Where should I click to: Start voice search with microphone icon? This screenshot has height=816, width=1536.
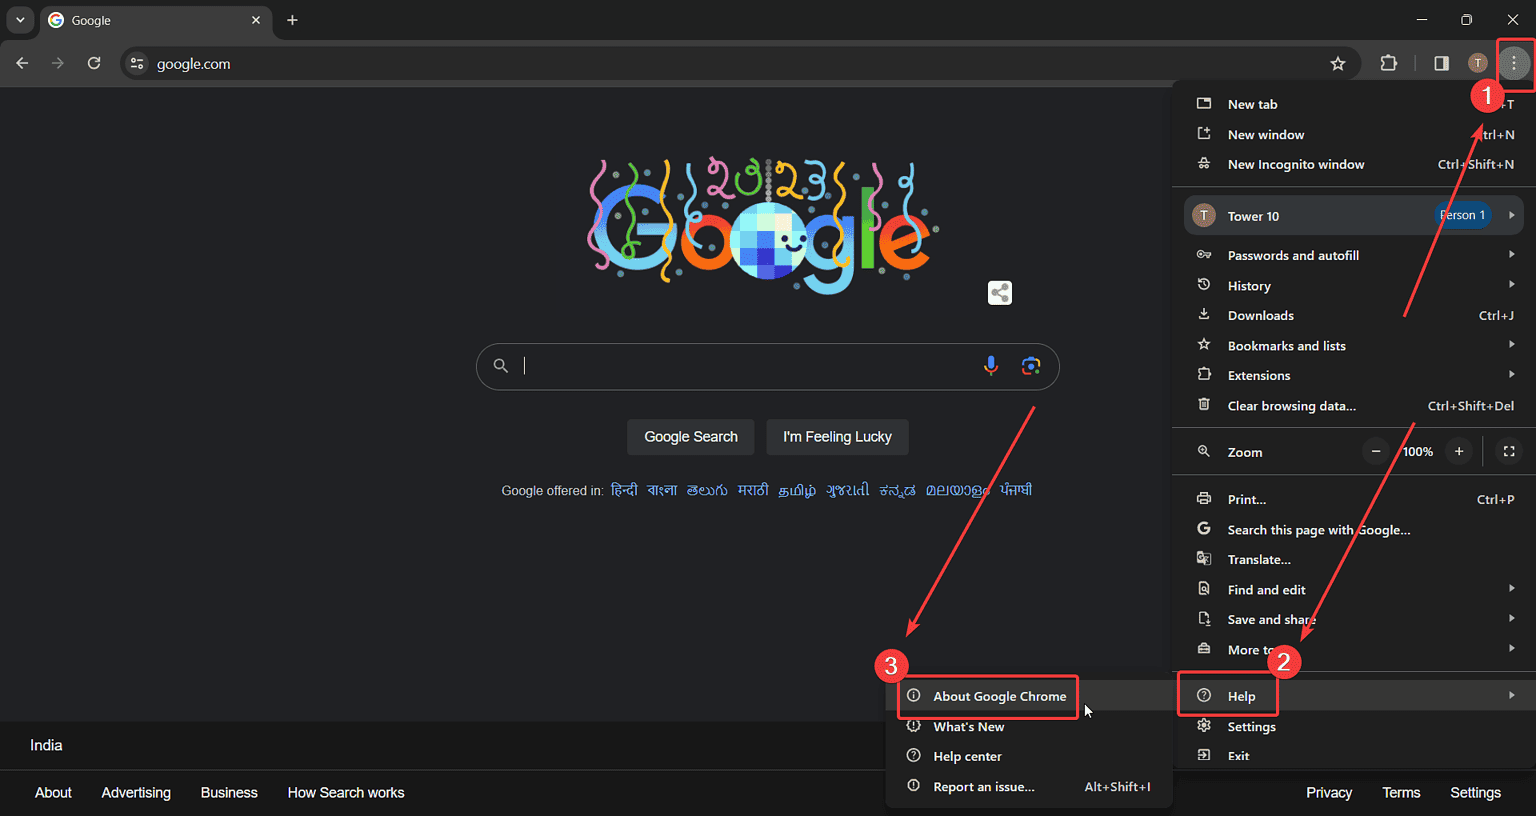coord(991,366)
